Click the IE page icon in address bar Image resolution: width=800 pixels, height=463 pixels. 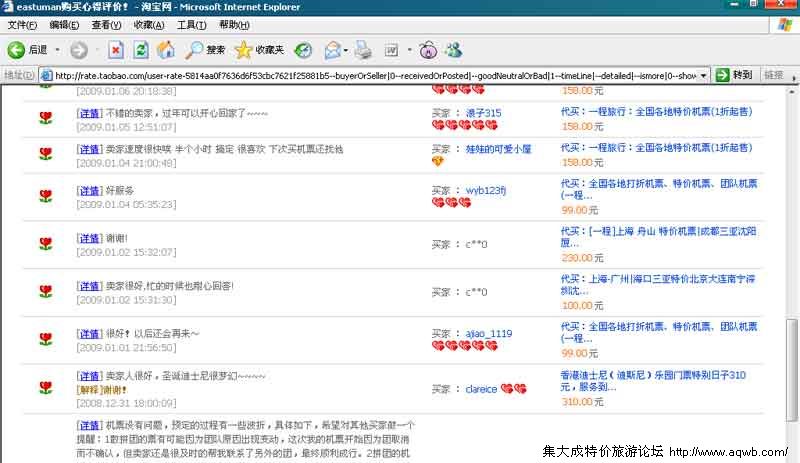pos(46,76)
